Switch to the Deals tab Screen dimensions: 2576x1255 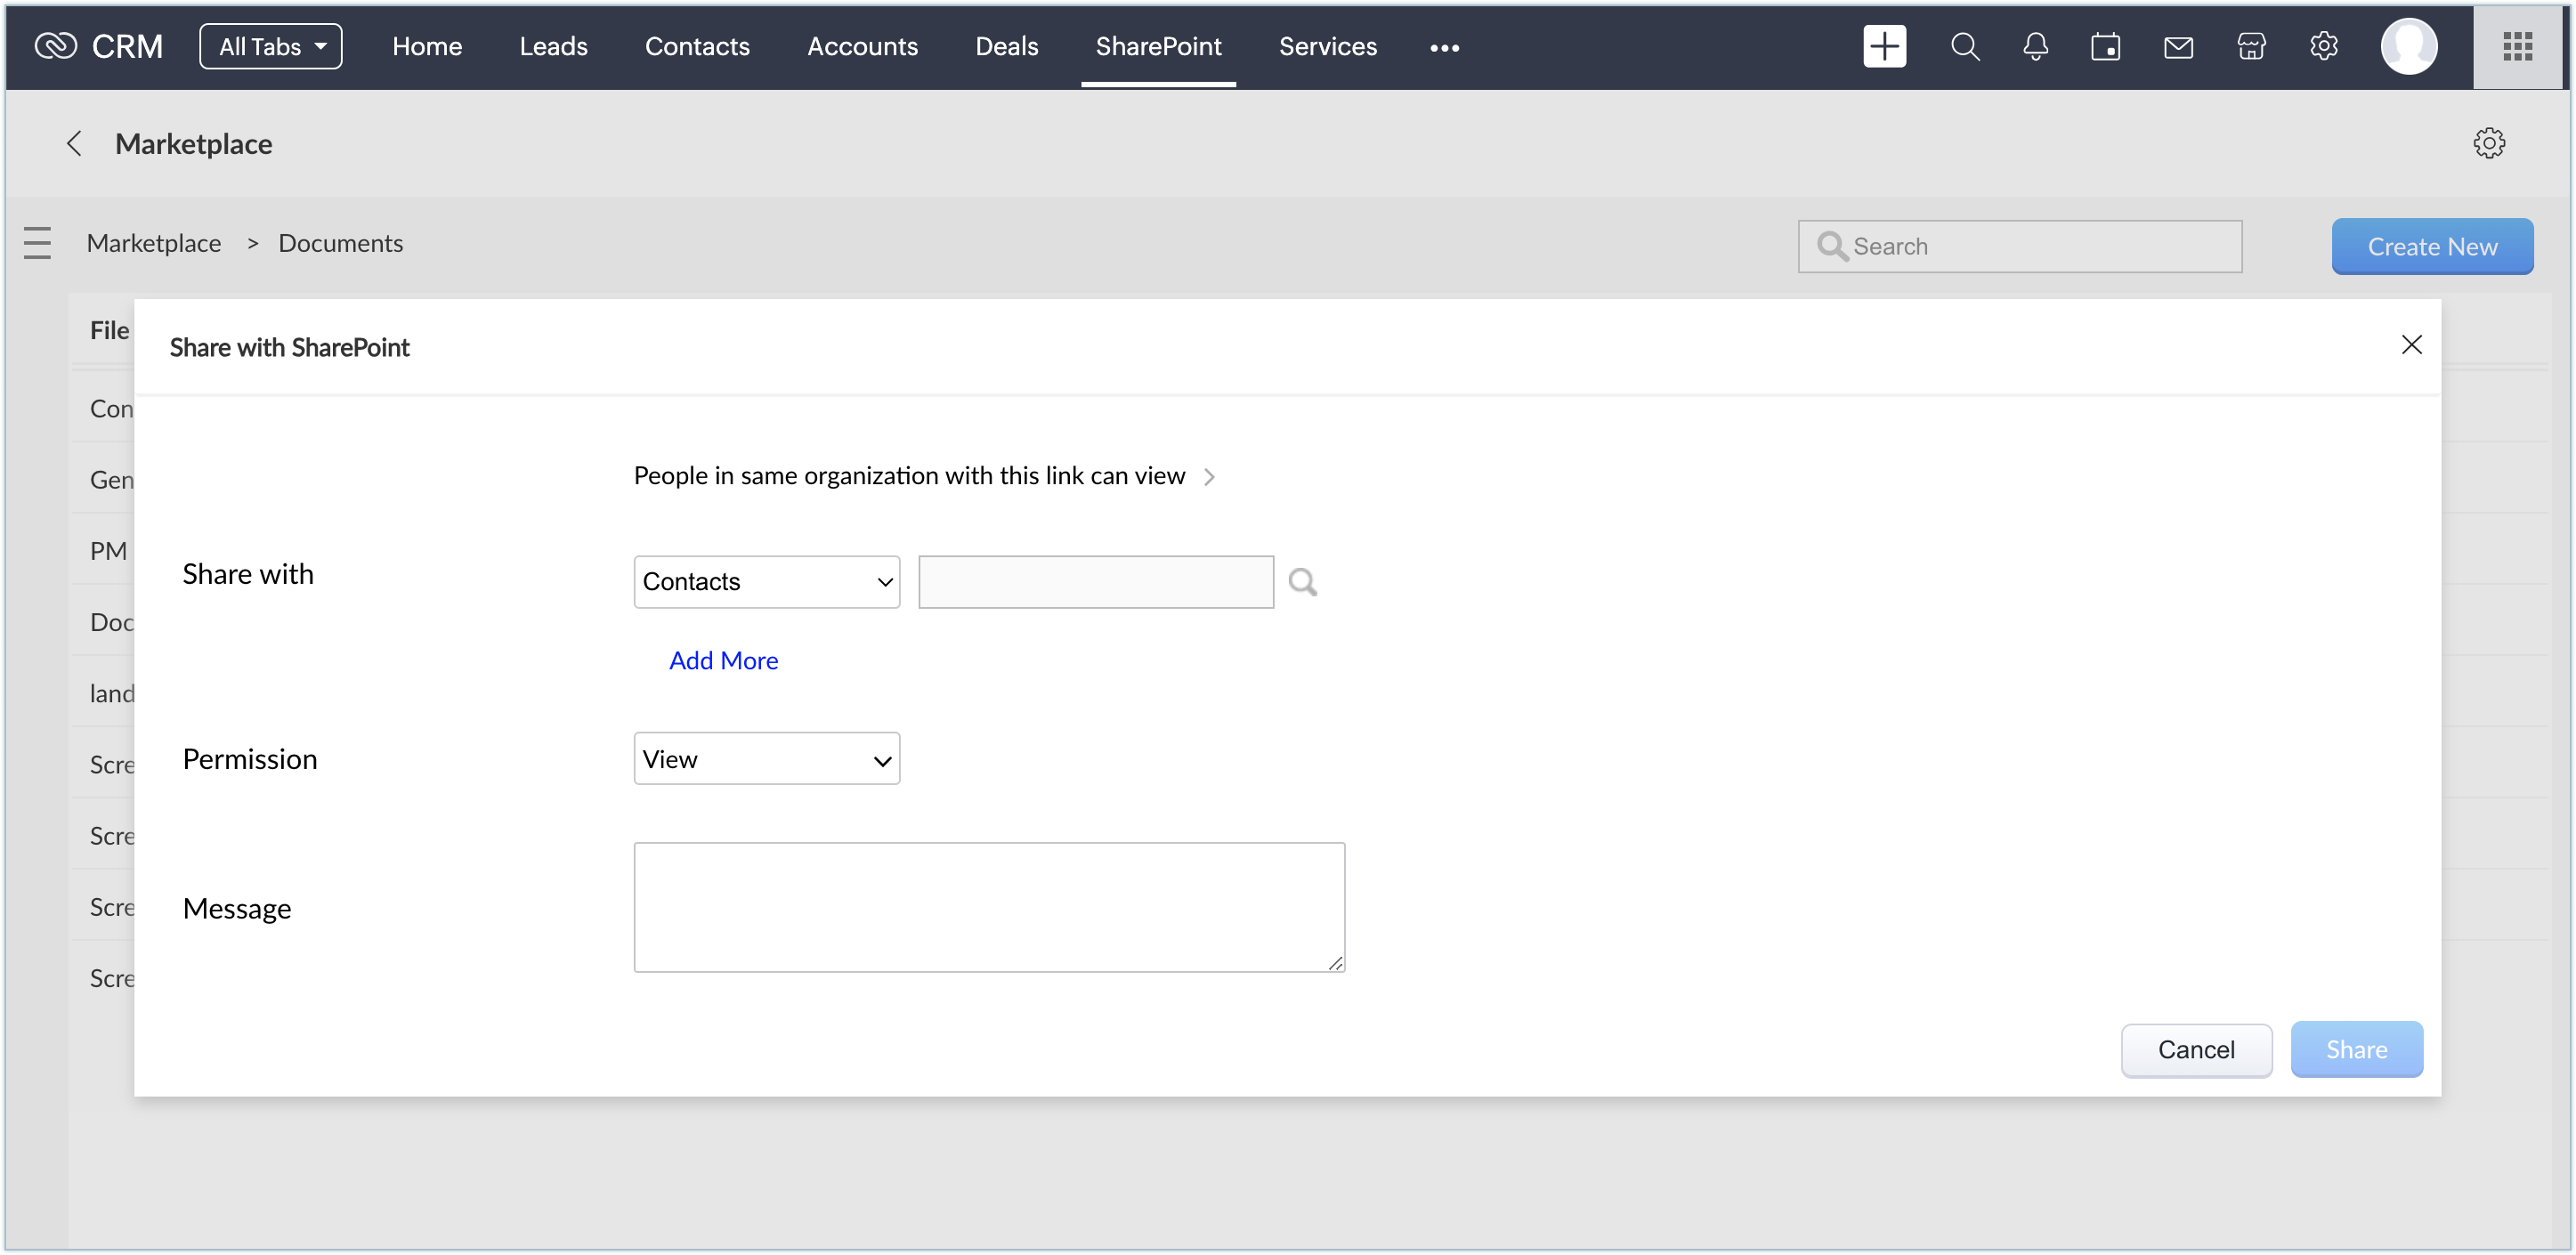click(1006, 47)
